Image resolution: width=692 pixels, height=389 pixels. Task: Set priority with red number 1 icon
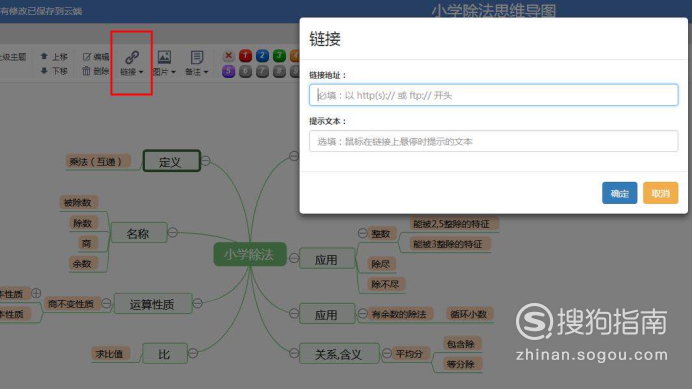pos(245,56)
